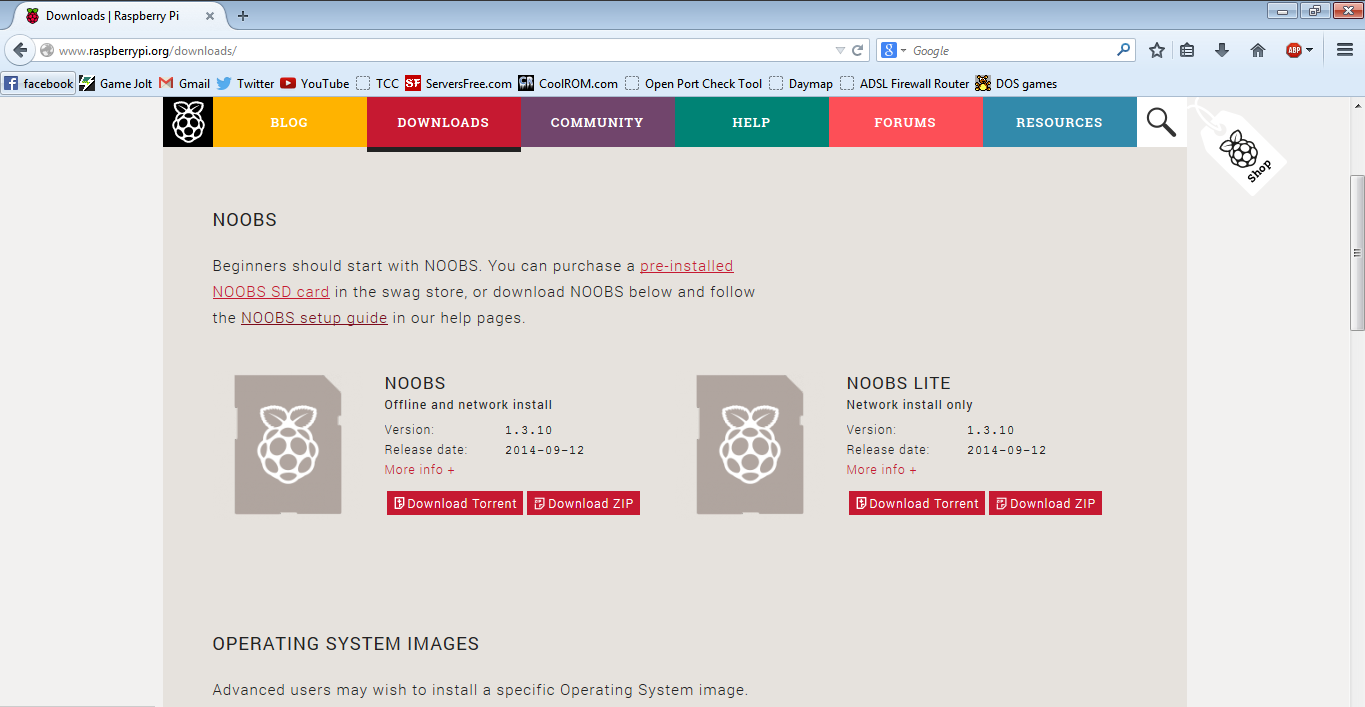Click the Raspberry Pi logo in the navbar
The image size is (1365, 707).
click(187, 121)
